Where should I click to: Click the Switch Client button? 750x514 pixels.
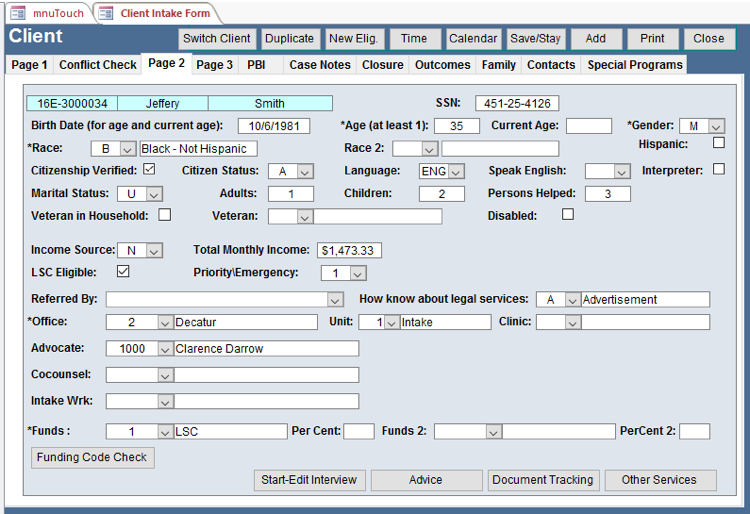[217, 39]
